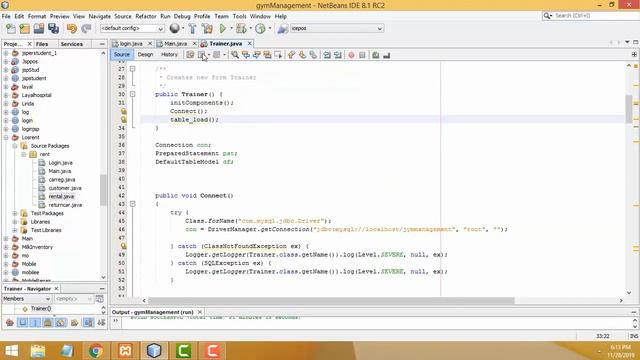Open the Navigate menu

[100, 16]
